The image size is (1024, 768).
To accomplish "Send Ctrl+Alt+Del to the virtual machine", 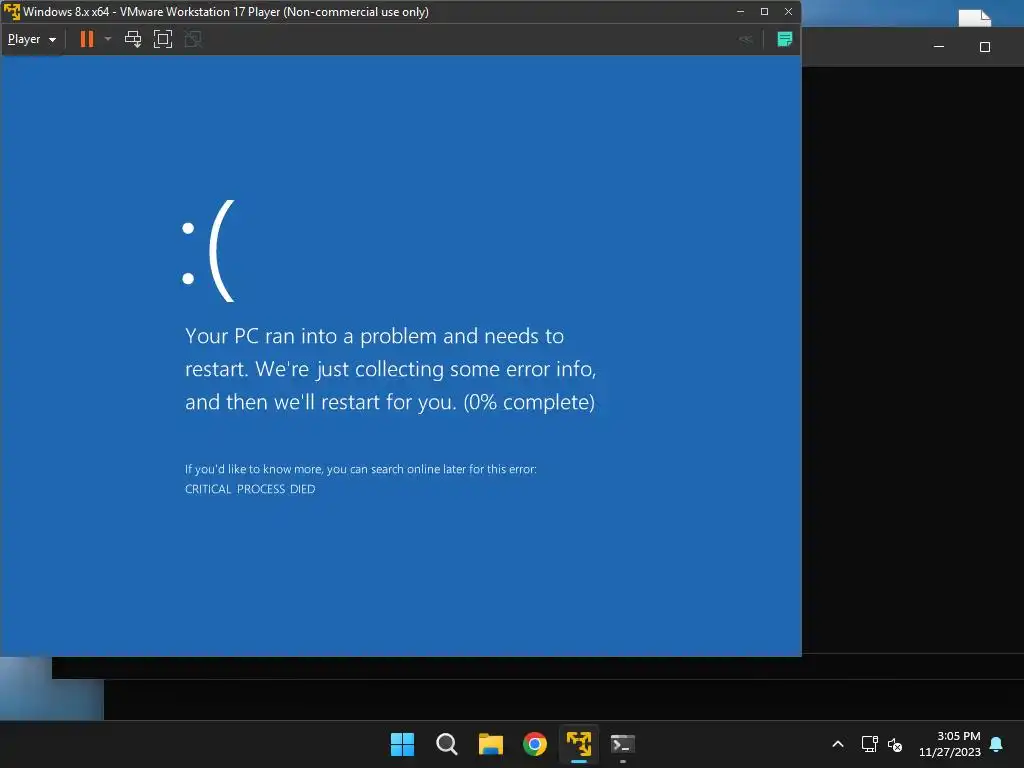I will pyautogui.click(x=133, y=39).
